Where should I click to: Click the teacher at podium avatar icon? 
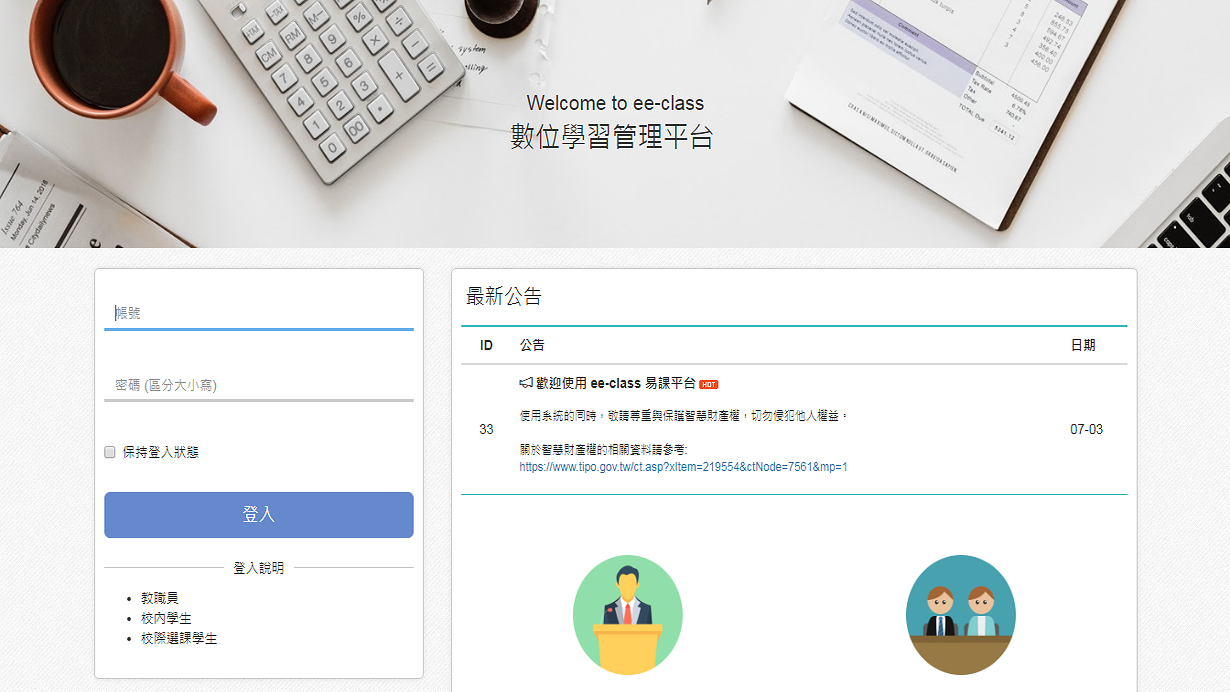coord(628,614)
